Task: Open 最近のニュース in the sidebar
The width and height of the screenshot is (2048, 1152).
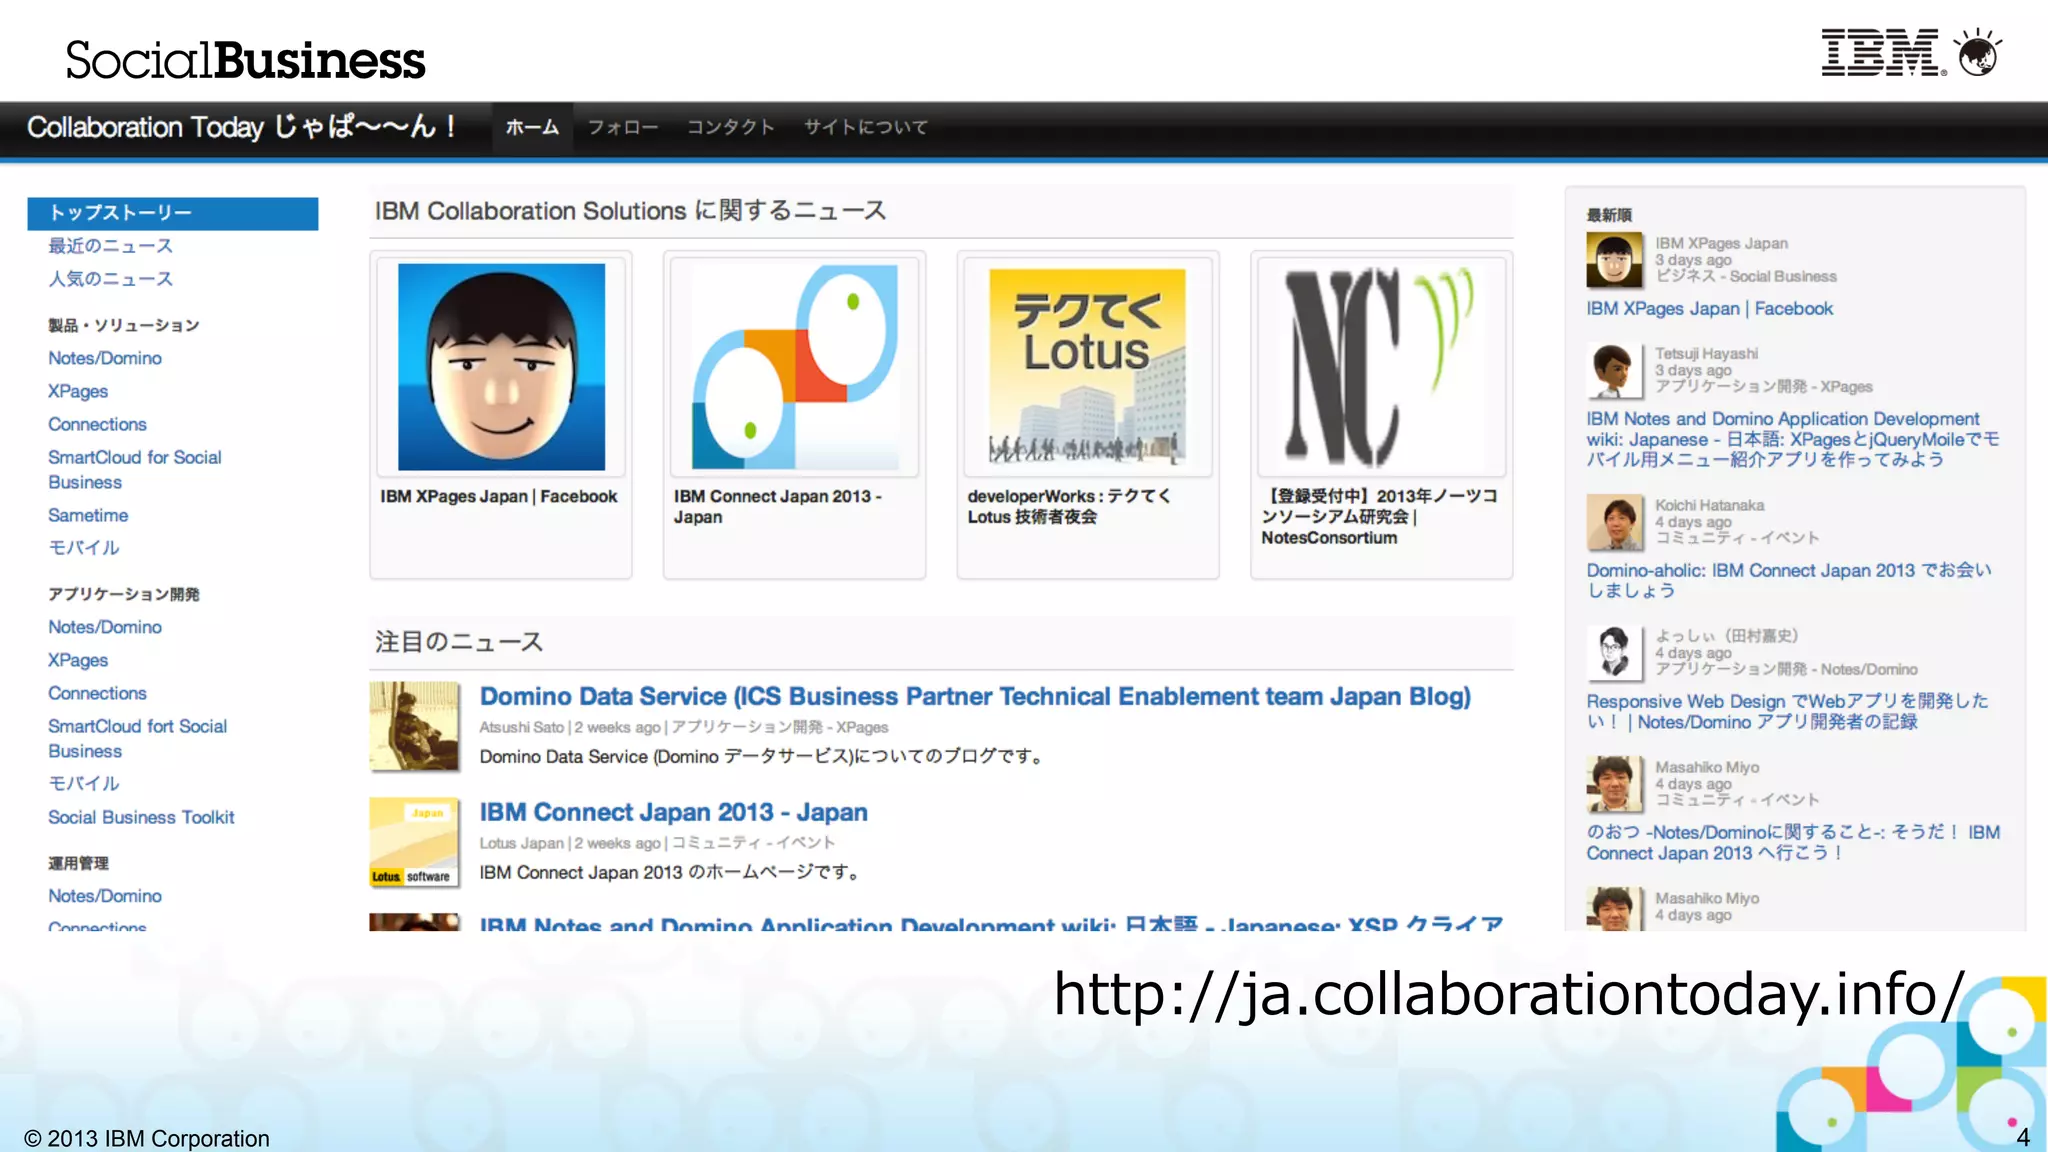Action: (111, 246)
